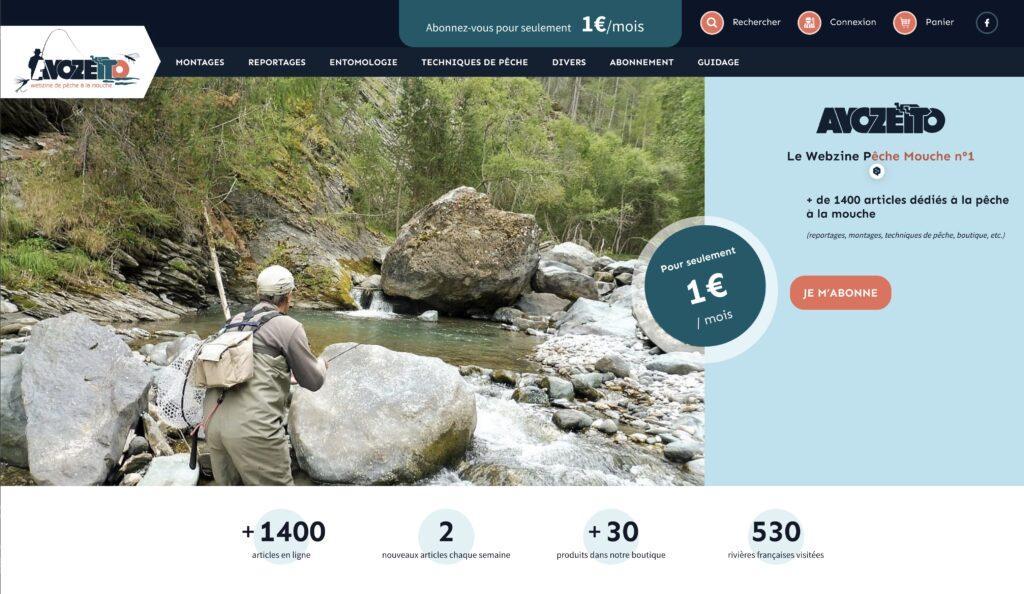Image resolution: width=1024 pixels, height=594 pixels.
Task: Click the fly fisherman hero photo
Action: point(352,281)
